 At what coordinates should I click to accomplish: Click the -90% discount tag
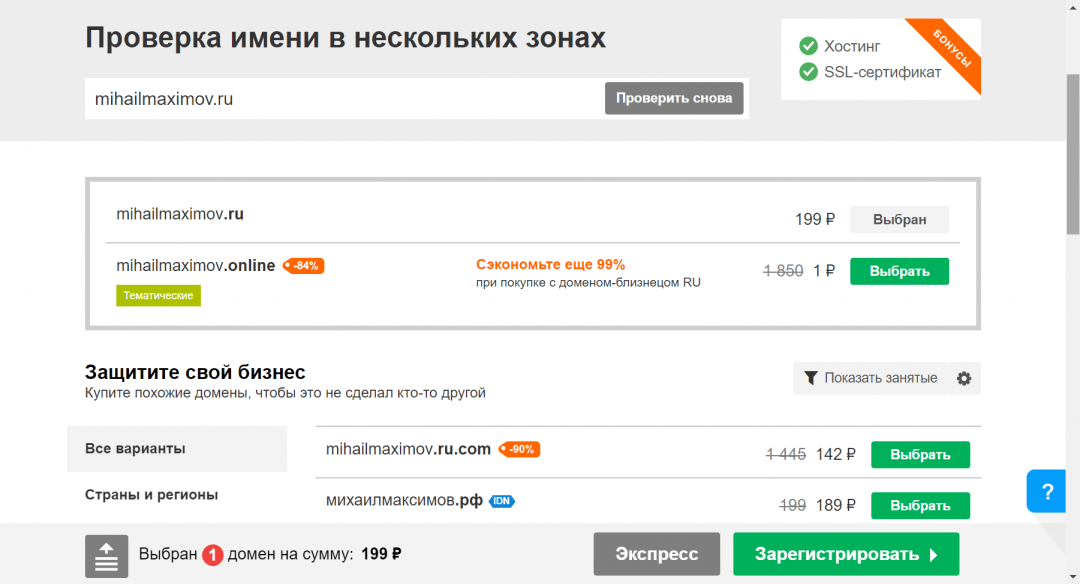coord(519,450)
